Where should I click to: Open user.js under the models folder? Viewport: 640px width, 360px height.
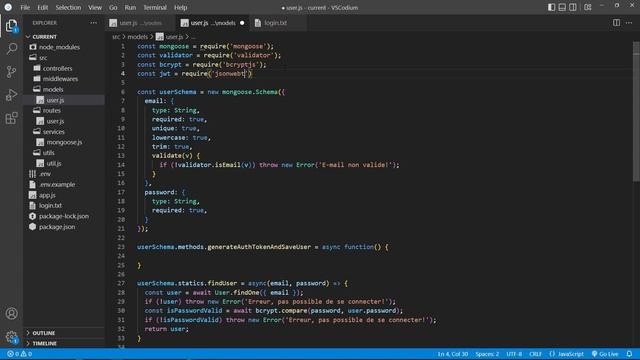click(x=64, y=100)
